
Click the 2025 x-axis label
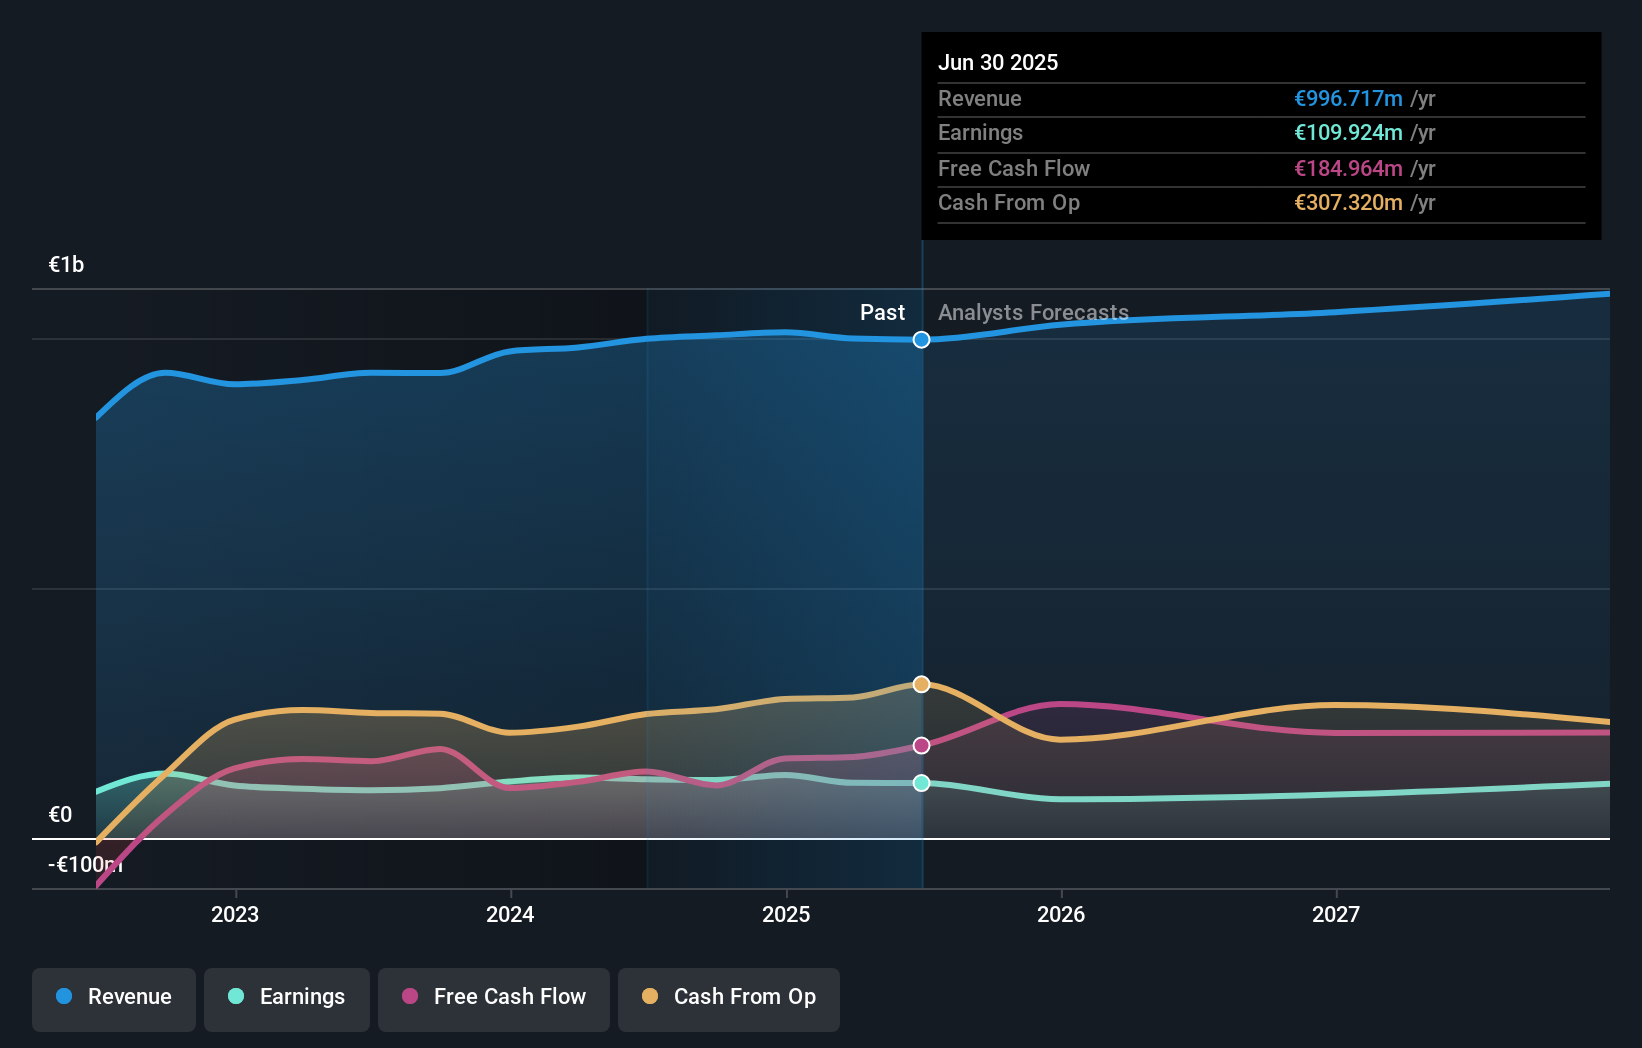(x=786, y=914)
